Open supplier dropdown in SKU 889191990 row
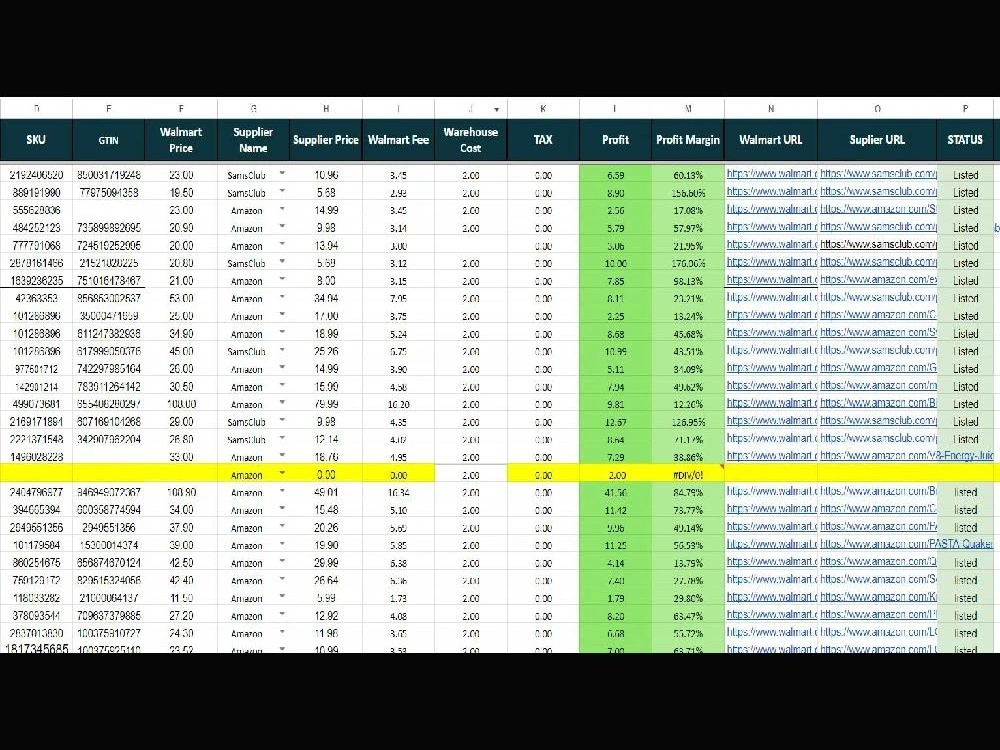Screen dimensions: 1000x750 tap(282, 191)
